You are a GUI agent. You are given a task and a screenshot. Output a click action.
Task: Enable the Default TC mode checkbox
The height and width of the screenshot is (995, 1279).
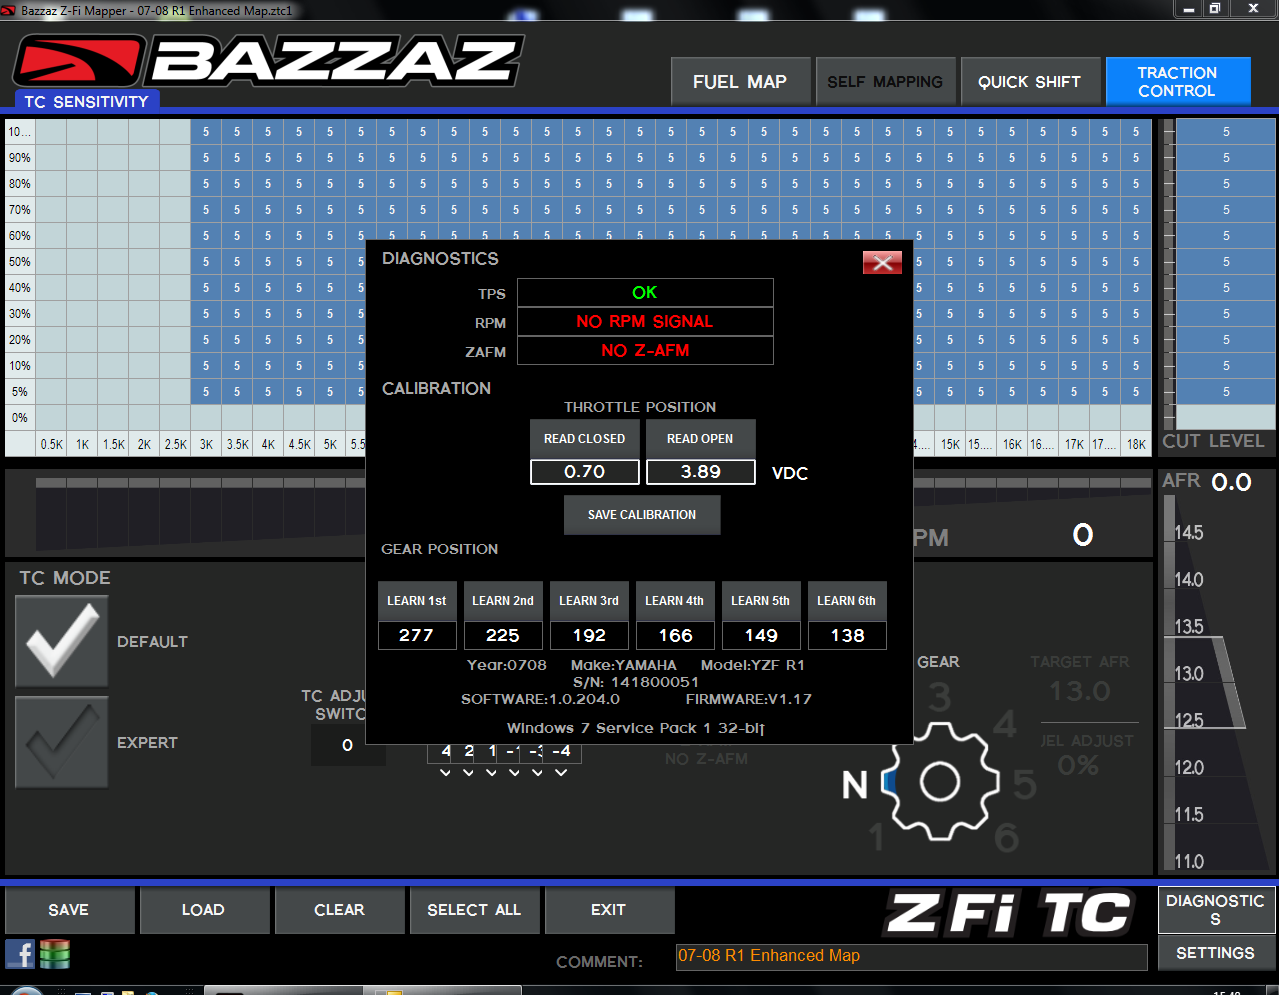tap(62, 641)
